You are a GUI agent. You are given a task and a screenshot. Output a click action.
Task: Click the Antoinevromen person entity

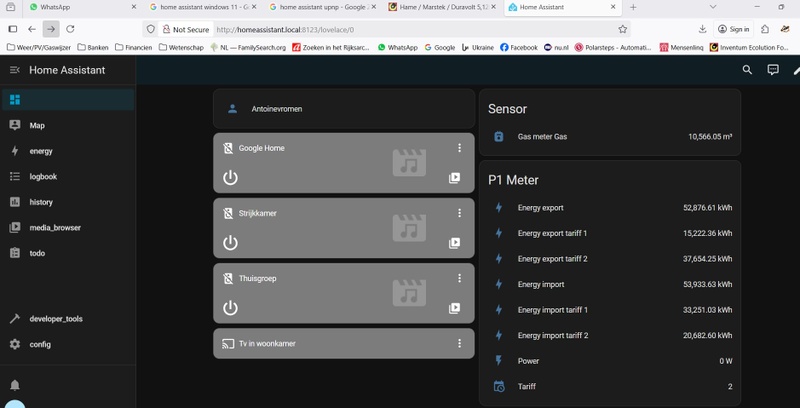pyautogui.click(x=344, y=109)
